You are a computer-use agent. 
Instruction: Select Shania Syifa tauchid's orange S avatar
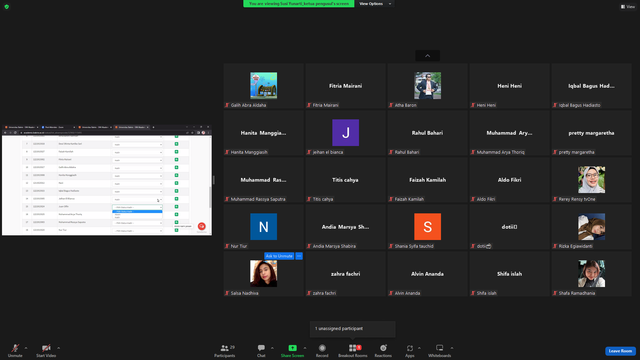click(x=427, y=227)
